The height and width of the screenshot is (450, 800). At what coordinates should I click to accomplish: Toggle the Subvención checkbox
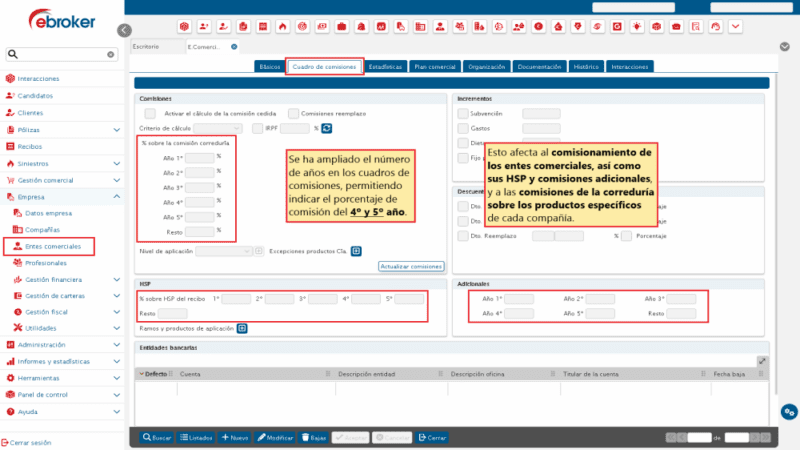click(x=462, y=114)
